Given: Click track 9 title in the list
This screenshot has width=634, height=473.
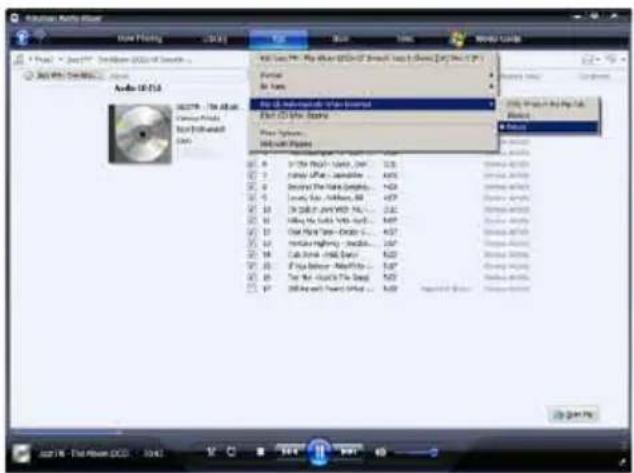Looking at the screenshot, I should pos(326,198).
